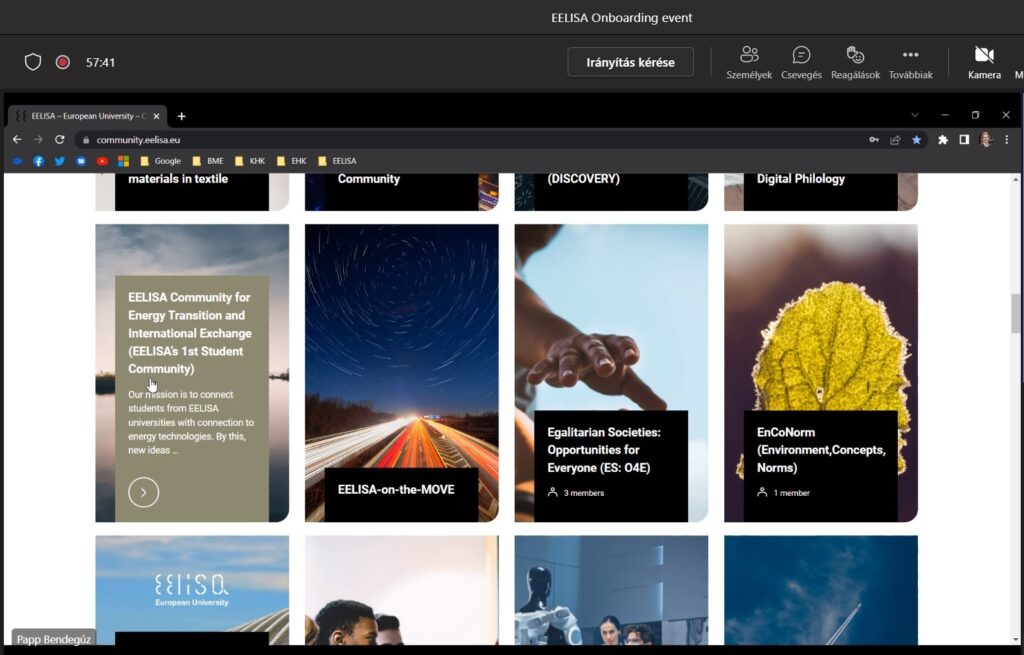Image resolution: width=1024 pixels, height=655 pixels.
Task: Open the first blue bookmark icon
Action: tap(18, 161)
